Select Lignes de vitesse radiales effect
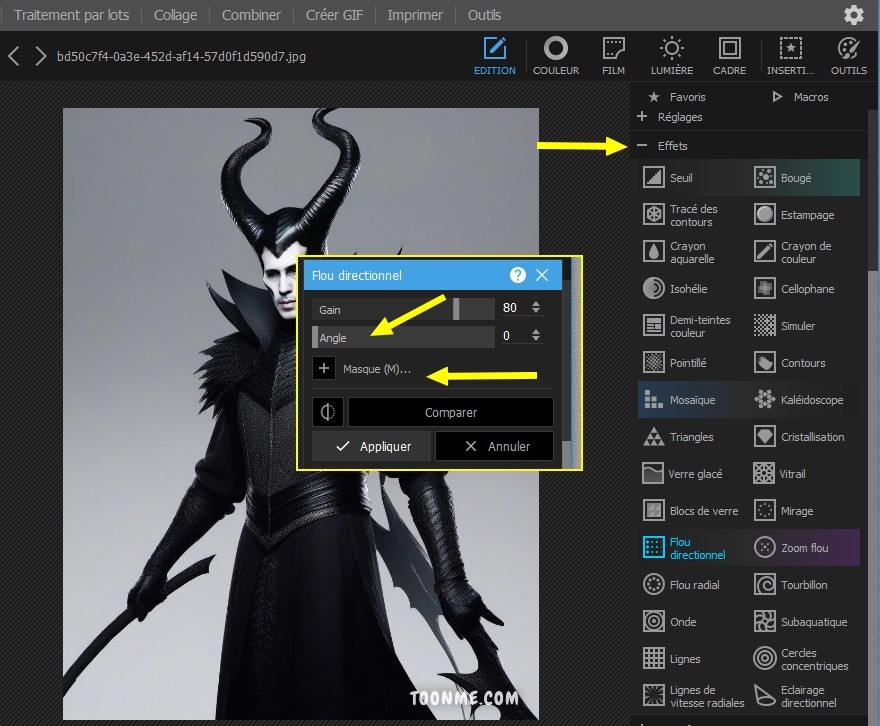 pyautogui.click(x=693, y=696)
